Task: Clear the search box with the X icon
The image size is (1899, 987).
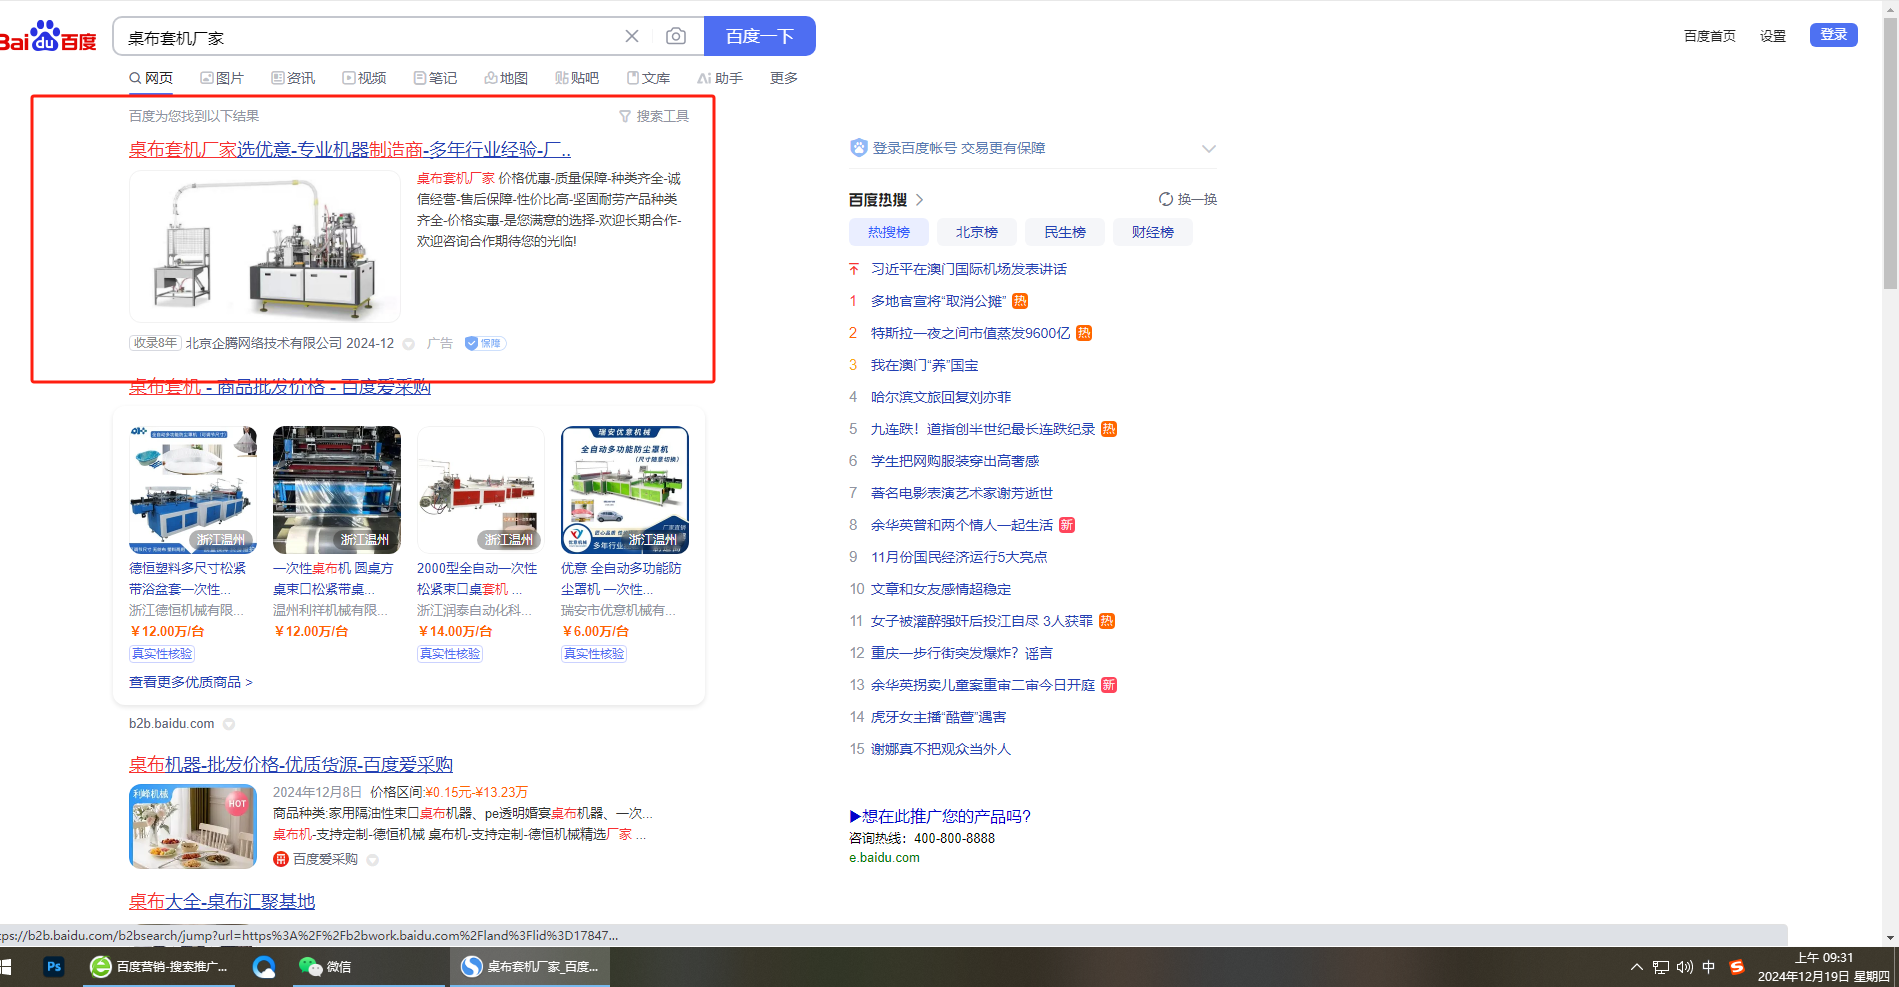Action: click(632, 36)
